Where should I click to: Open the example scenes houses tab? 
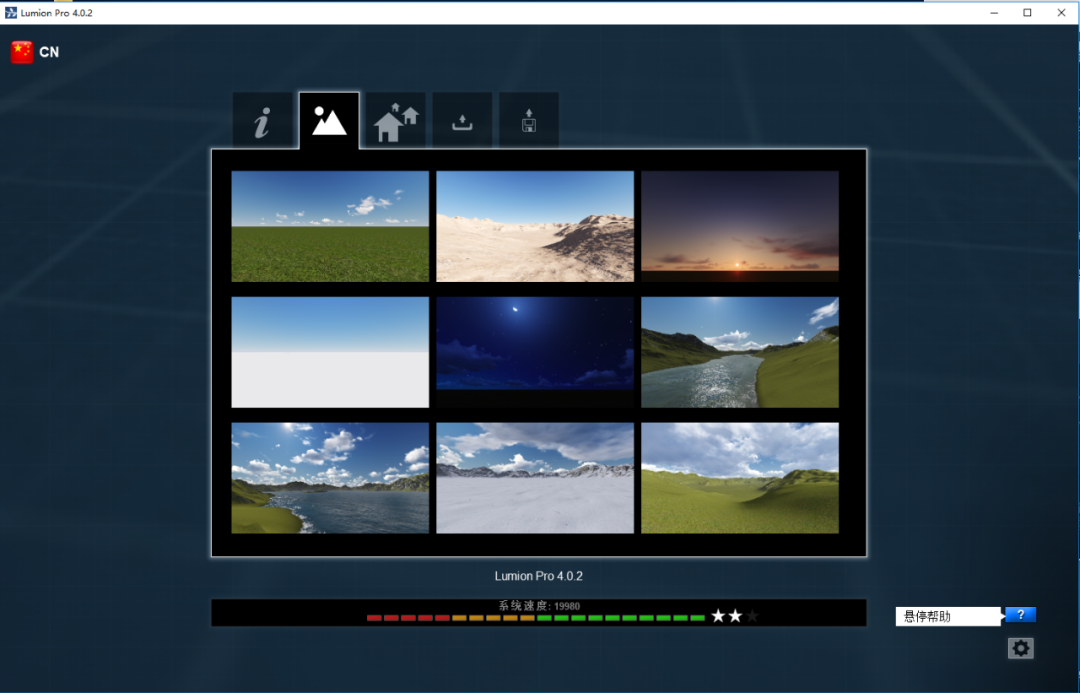pyautogui.click(x=395, y=121)
